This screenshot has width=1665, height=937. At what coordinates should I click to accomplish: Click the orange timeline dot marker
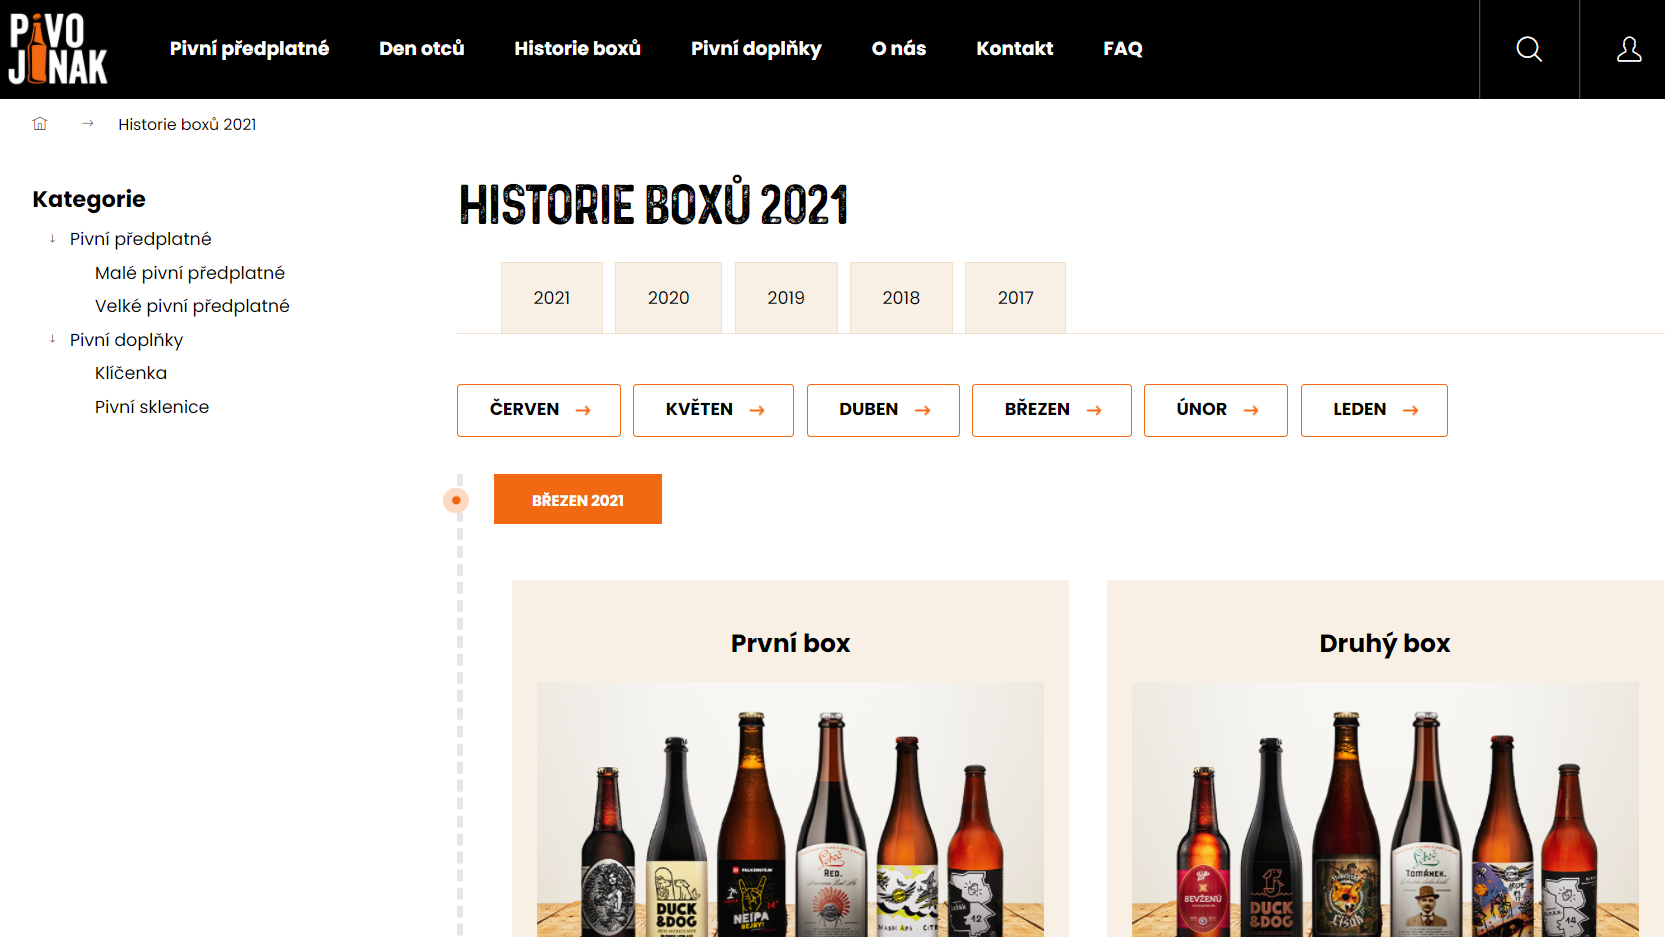pos(456,500)
